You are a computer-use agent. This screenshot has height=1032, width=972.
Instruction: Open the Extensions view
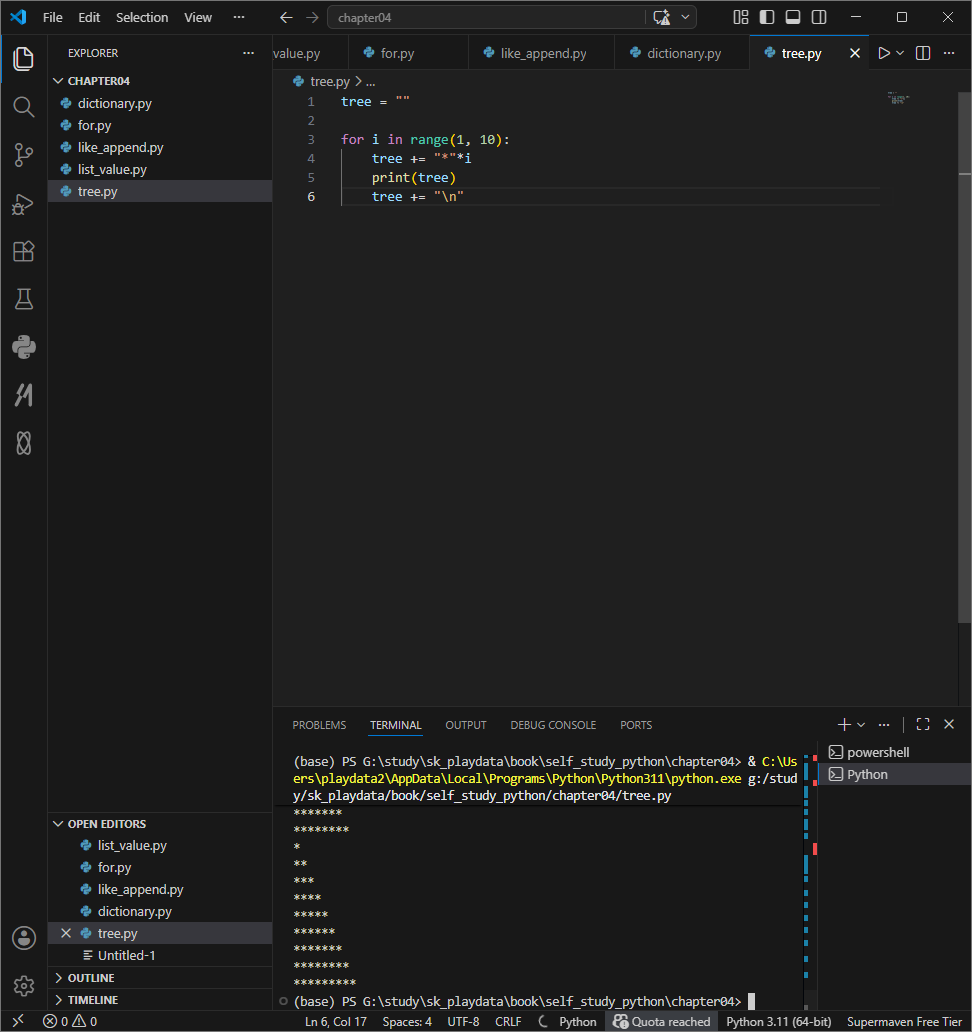[24, 251]
